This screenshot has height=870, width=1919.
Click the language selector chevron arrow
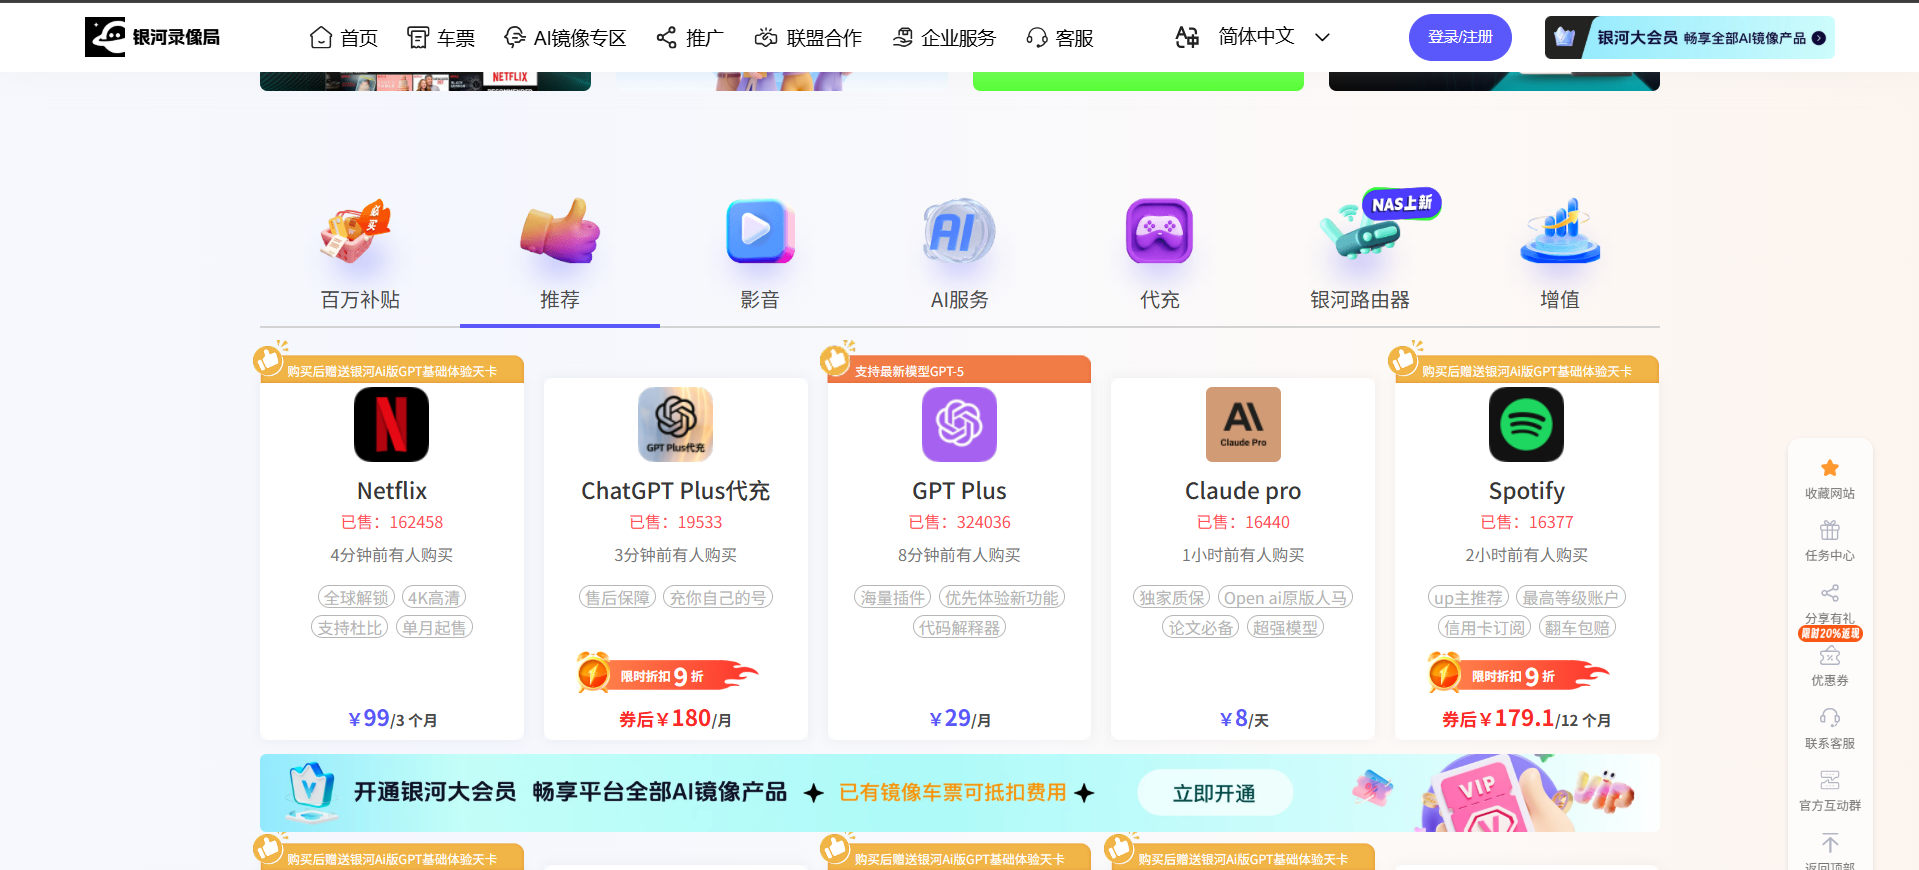1322,37
